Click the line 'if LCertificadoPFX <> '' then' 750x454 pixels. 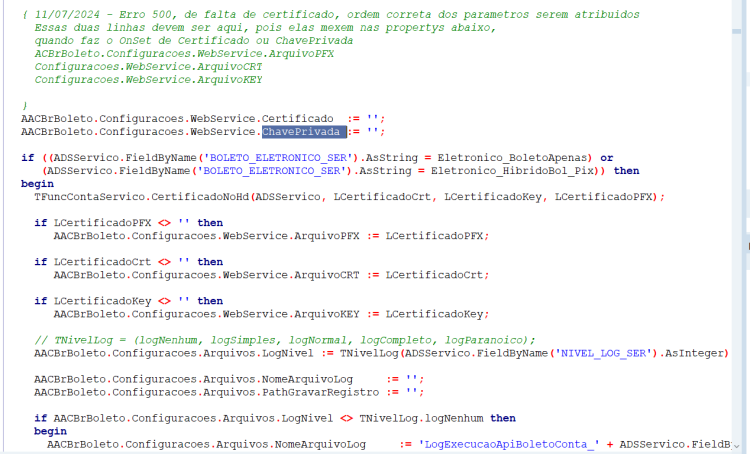tap(129, 223)
